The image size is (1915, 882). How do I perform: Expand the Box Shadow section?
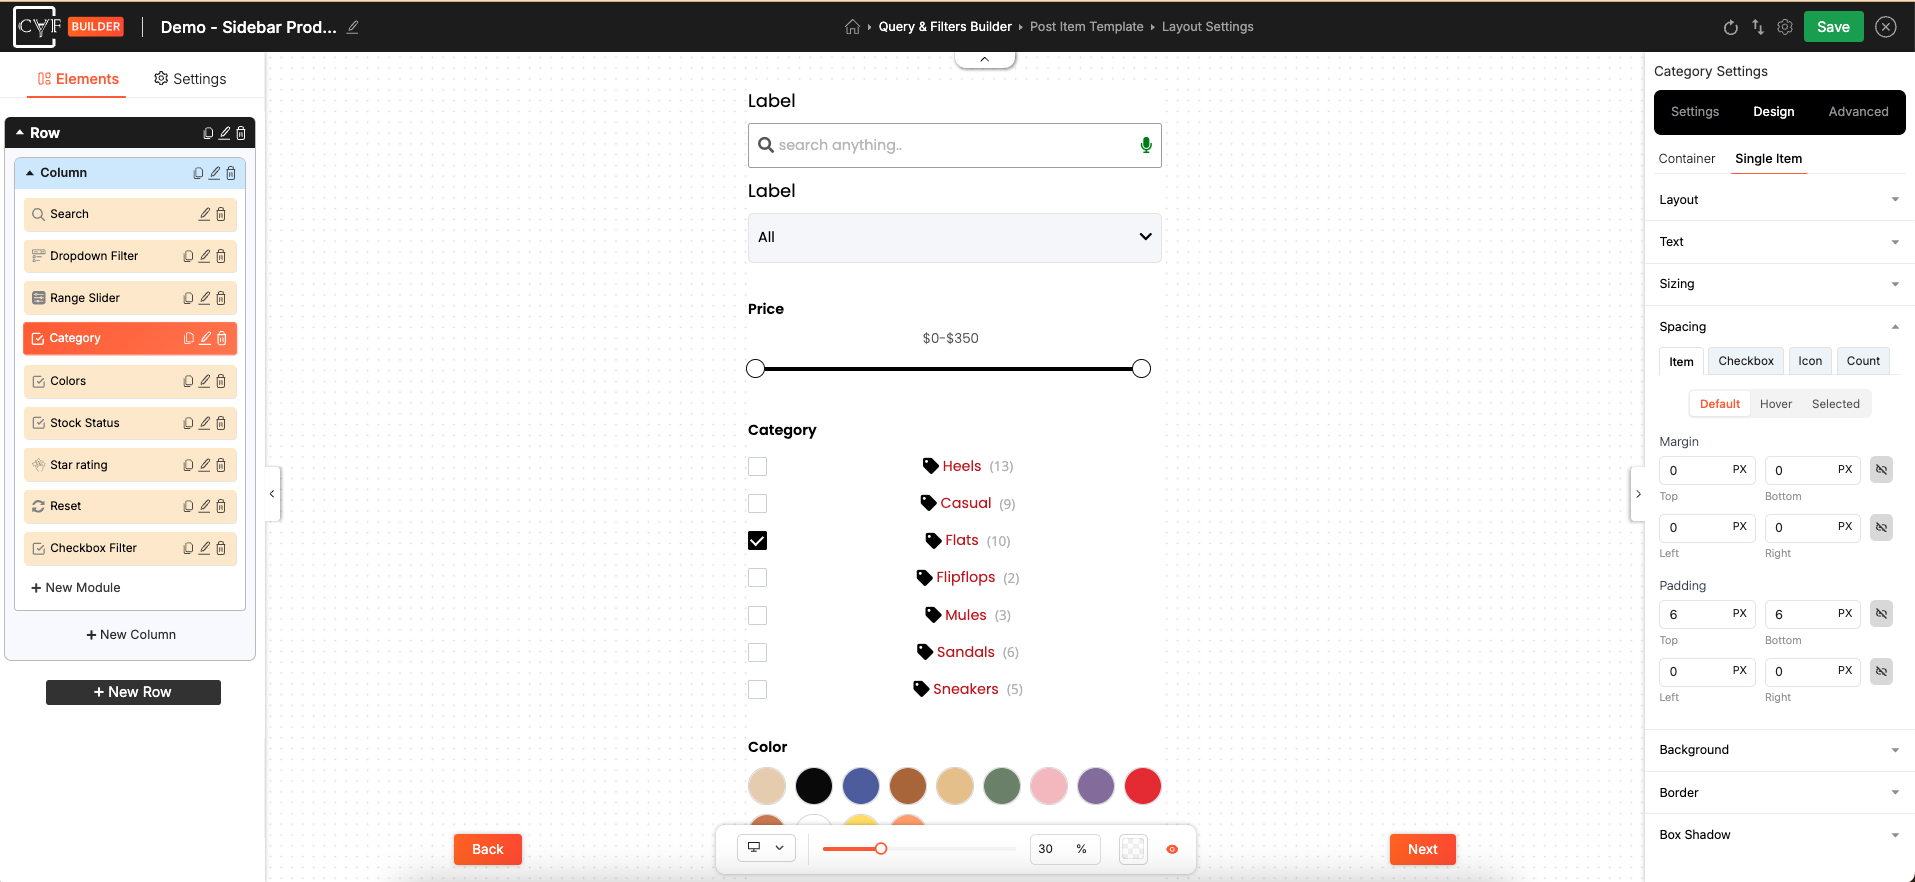(1779, 835)
